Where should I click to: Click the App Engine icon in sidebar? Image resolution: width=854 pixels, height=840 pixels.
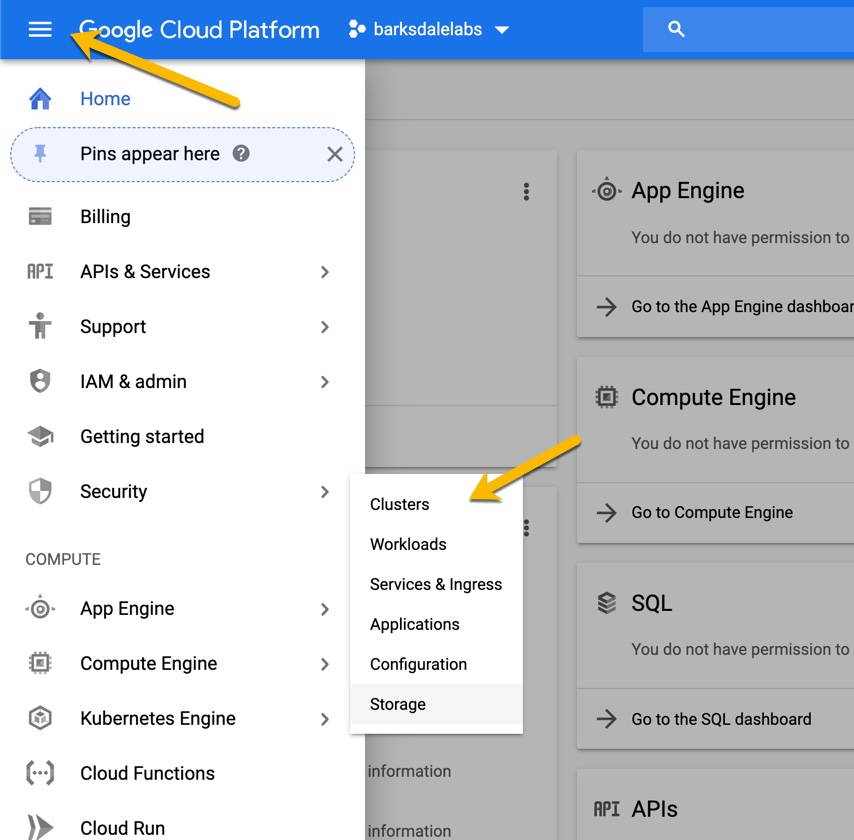[x=40, y=608]
